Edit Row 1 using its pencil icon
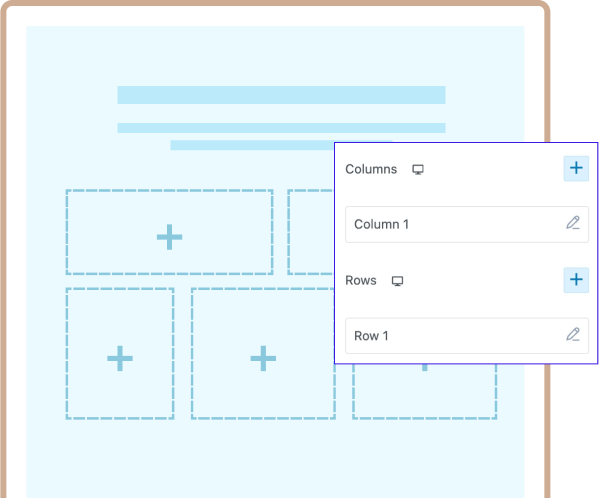Viewport: 599px width, 498px height. tap(573, 335)
